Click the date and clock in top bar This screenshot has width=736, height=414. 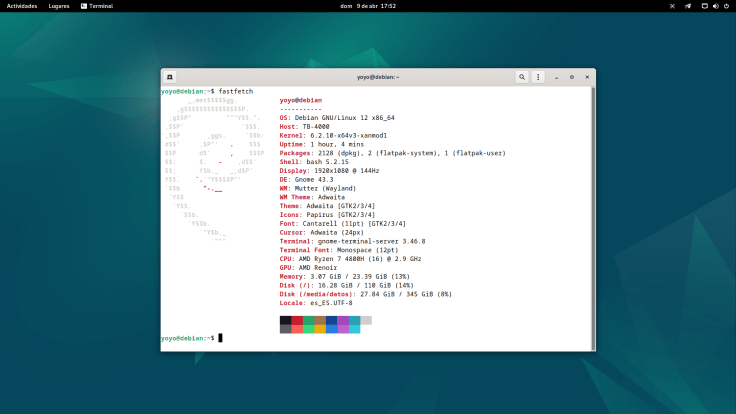(x=367, y=5)
